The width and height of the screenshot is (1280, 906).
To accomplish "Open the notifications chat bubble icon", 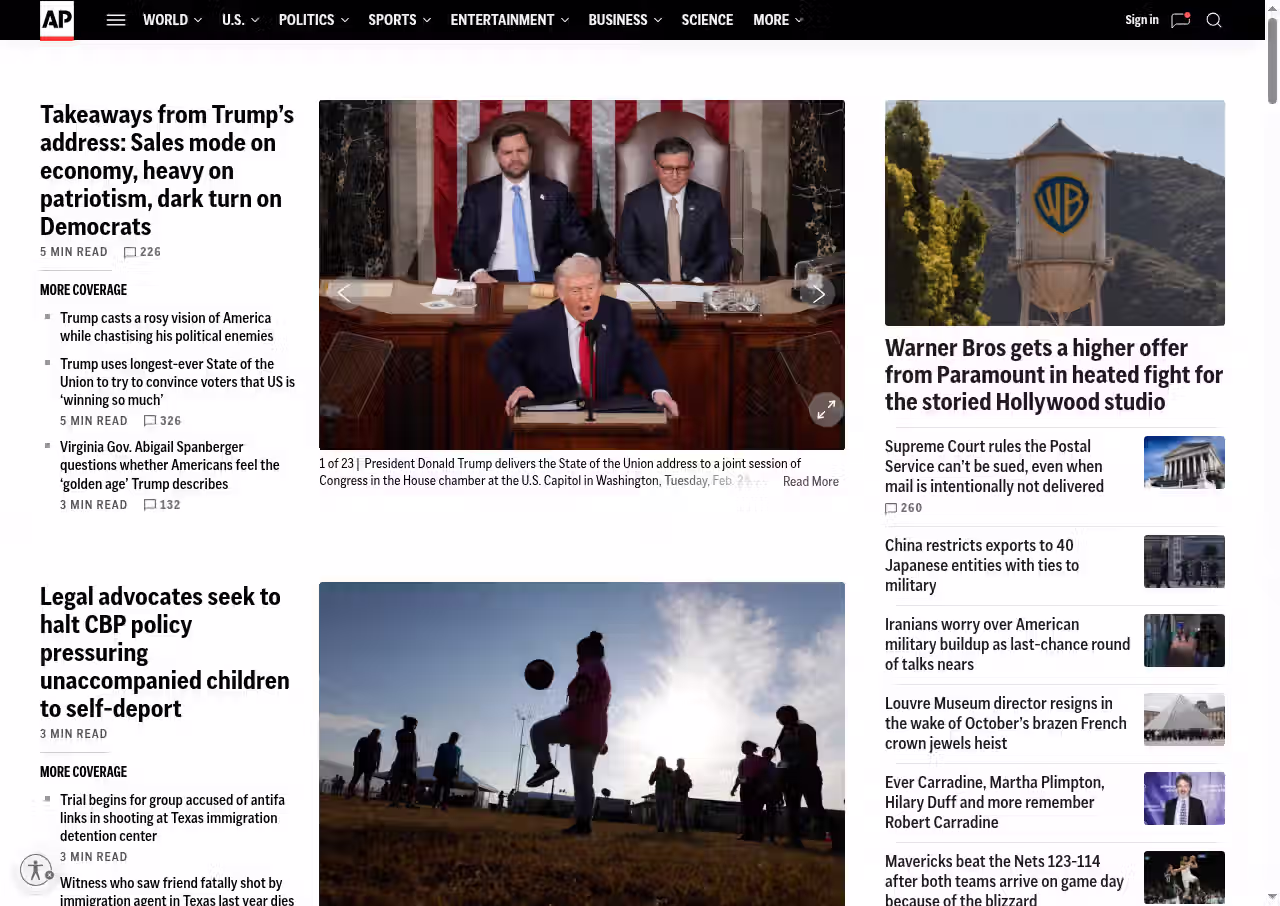I will click(x=1180, y=20).
